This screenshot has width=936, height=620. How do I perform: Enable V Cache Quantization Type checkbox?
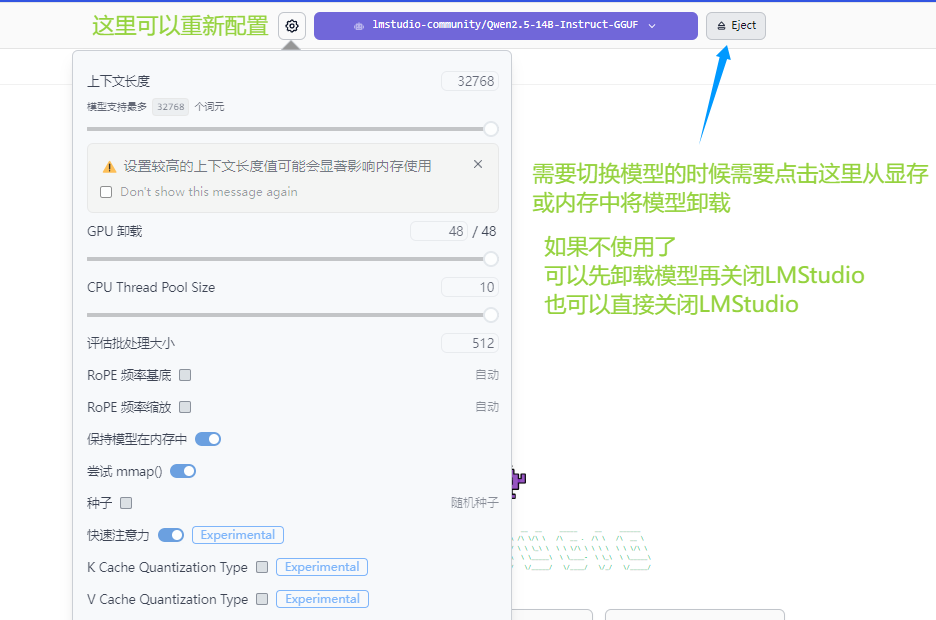[x=262, y=599]
